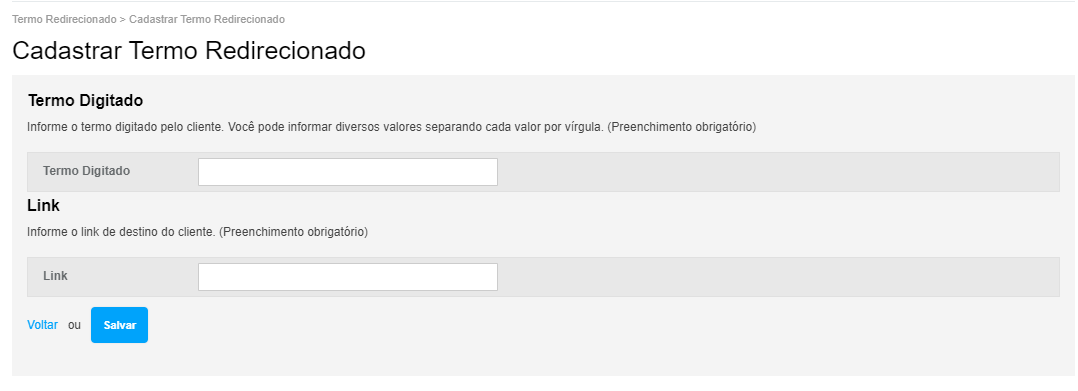Click the 'ou' text beside Voltar
Viewport: 1078px width, 391px height.
[x=74, y=326]
